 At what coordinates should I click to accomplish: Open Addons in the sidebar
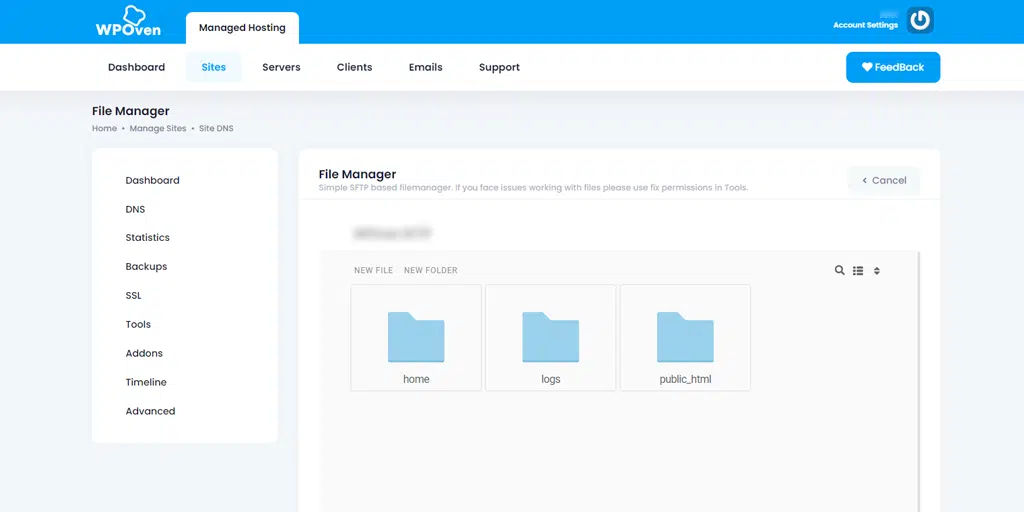coord(144,353)
